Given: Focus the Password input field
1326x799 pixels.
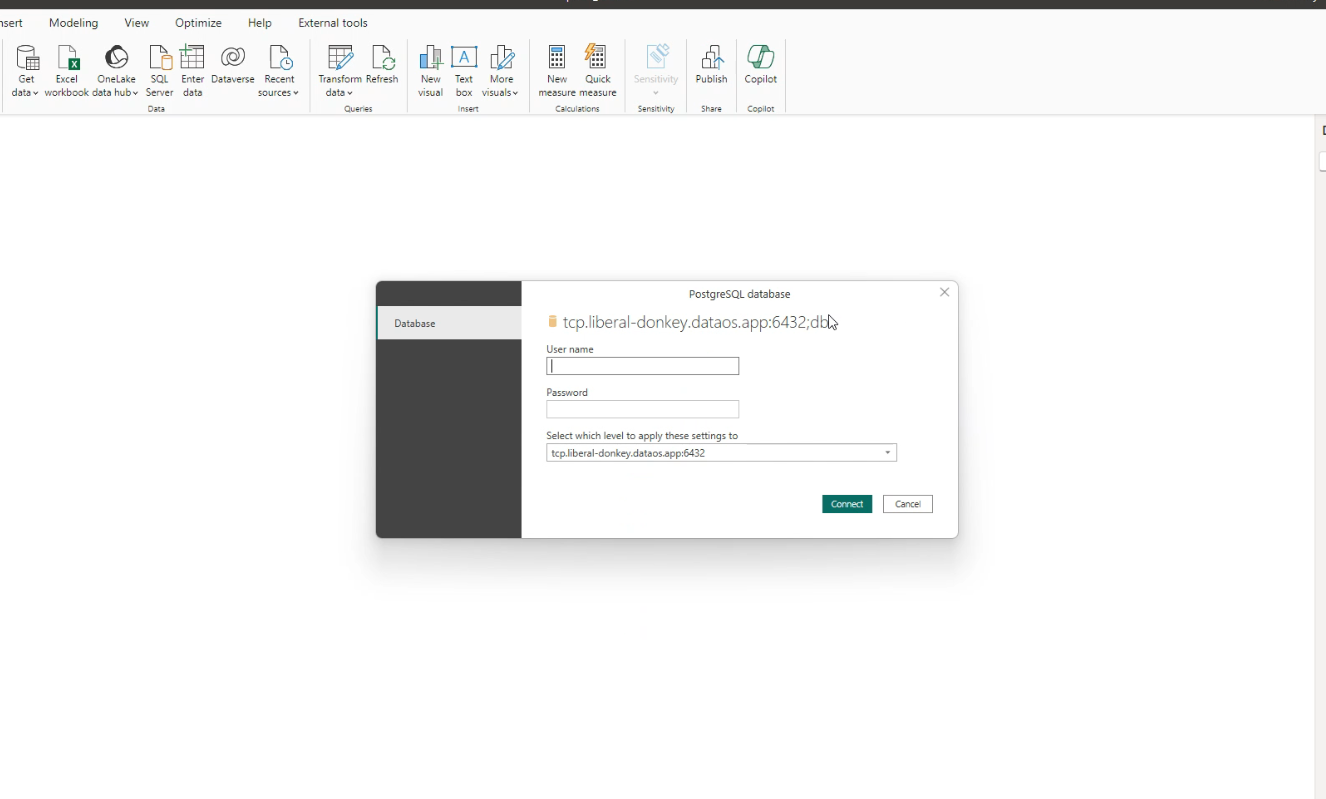Looking at the screenshot, I should [643, 409].
